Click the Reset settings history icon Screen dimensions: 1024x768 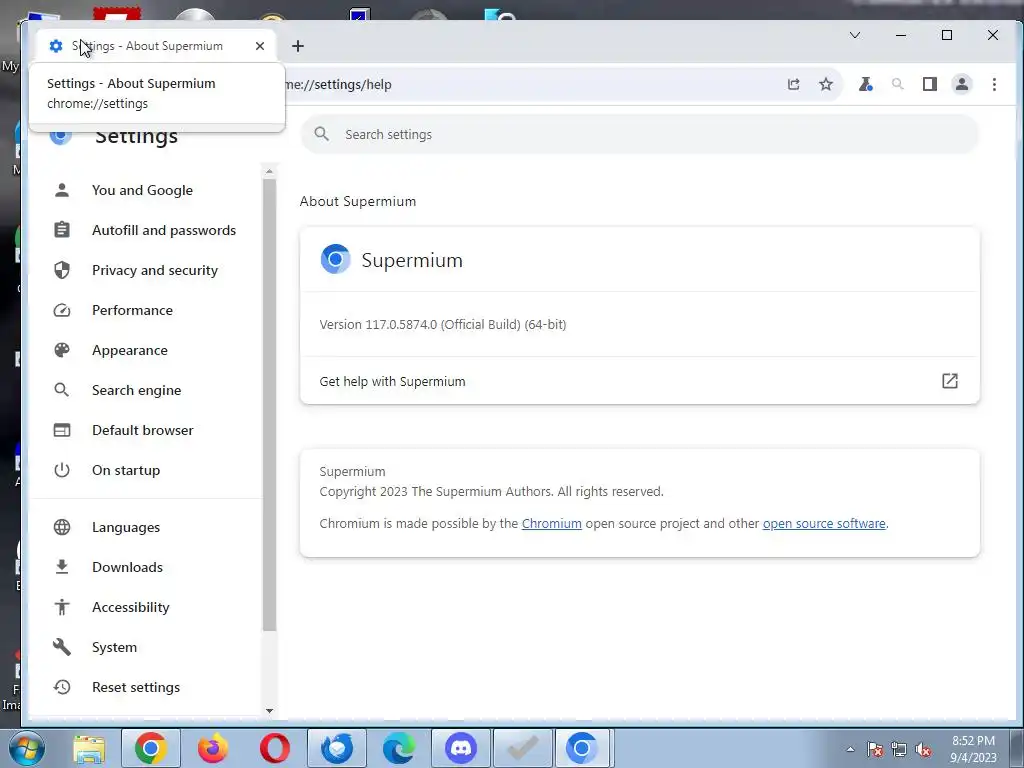pos(62,687)
